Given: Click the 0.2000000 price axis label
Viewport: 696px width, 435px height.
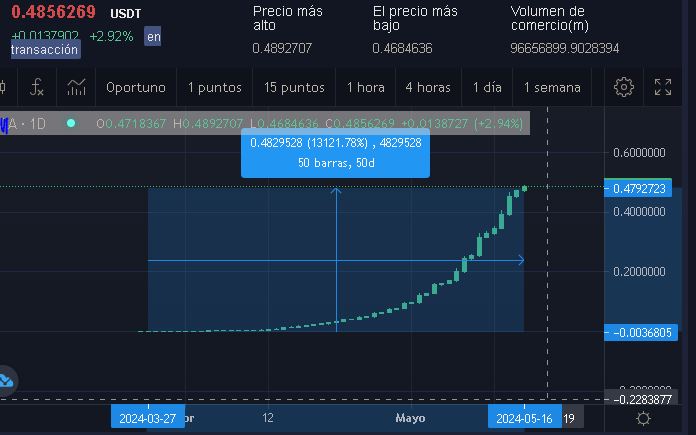Looking at the screenshot, I should (x=639, y=272).
